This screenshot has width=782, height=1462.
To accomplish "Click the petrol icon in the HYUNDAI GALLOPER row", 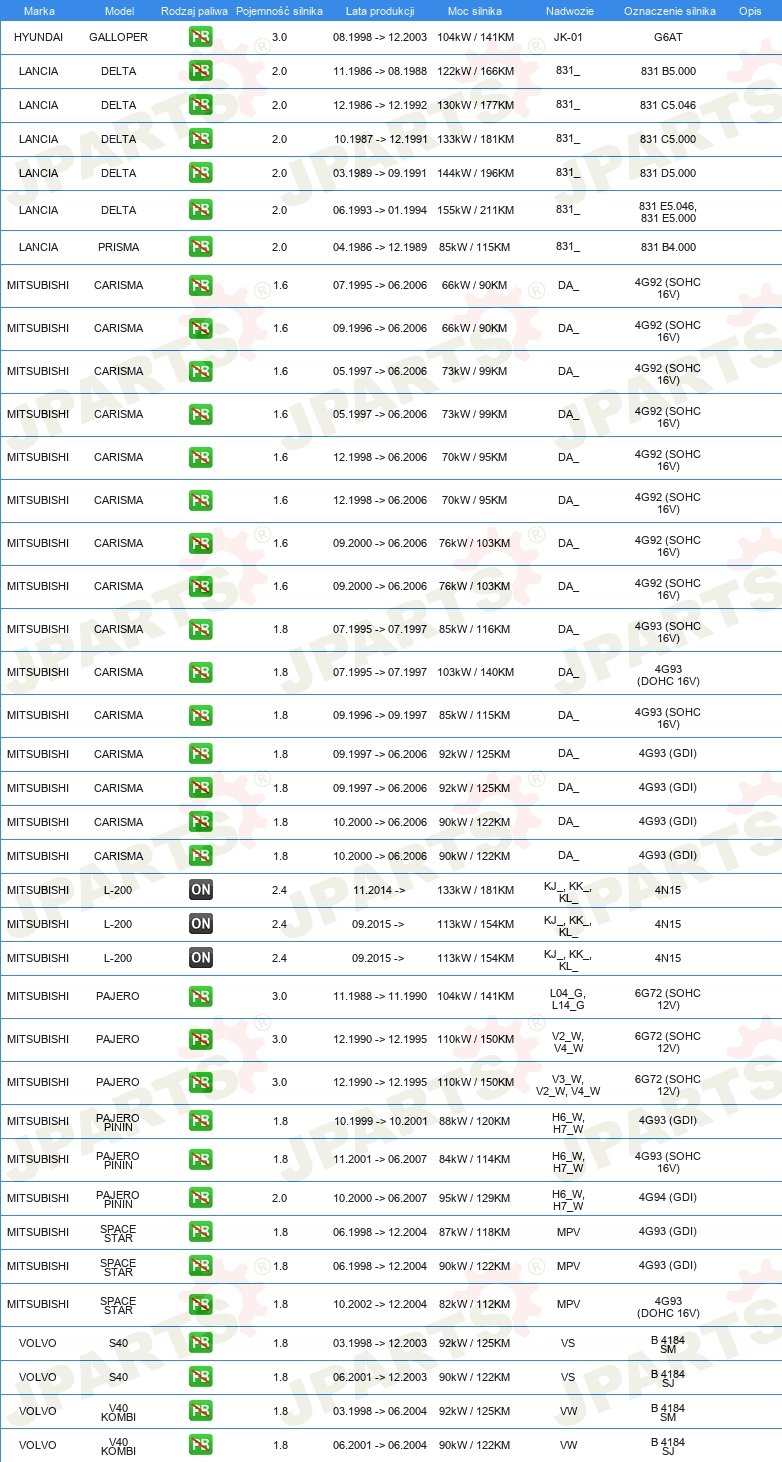I will (201, 37).
